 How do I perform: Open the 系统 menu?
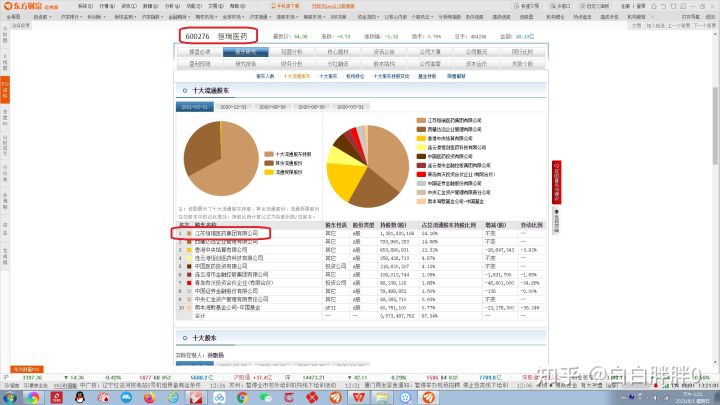coord(85,6)
